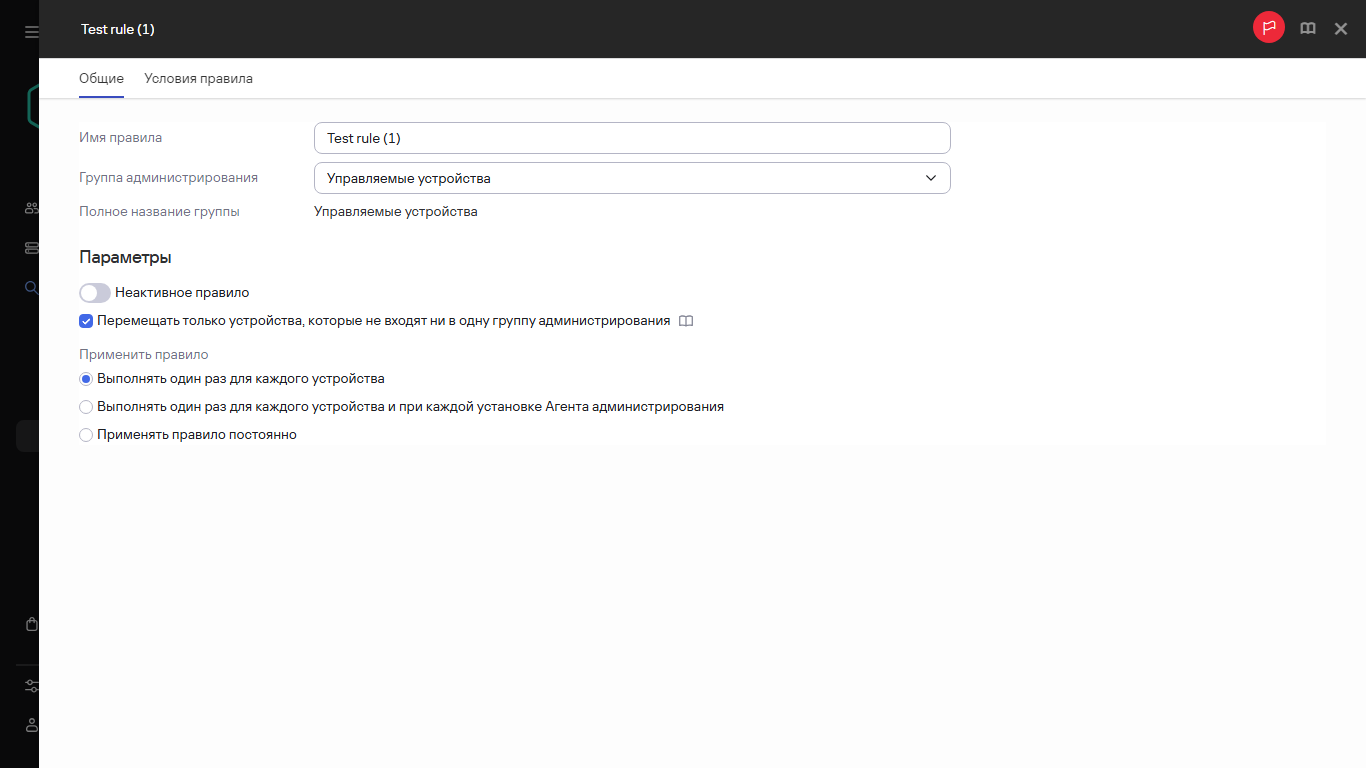The height and width of the screenshot is (768, 1366).
Task: Open help book icon beside move-devices checkbox
Action: click(x=685, y=322)
